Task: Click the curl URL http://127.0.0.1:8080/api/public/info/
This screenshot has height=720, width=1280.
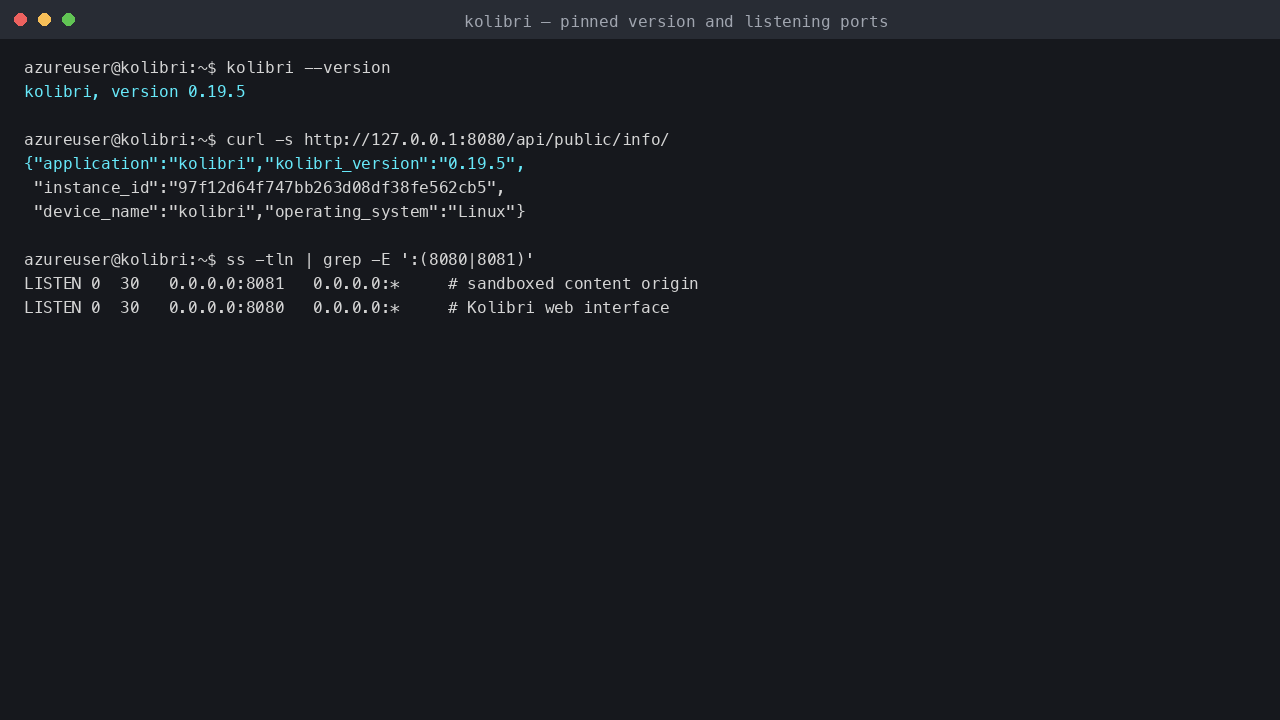Action: tap(487, 140)
